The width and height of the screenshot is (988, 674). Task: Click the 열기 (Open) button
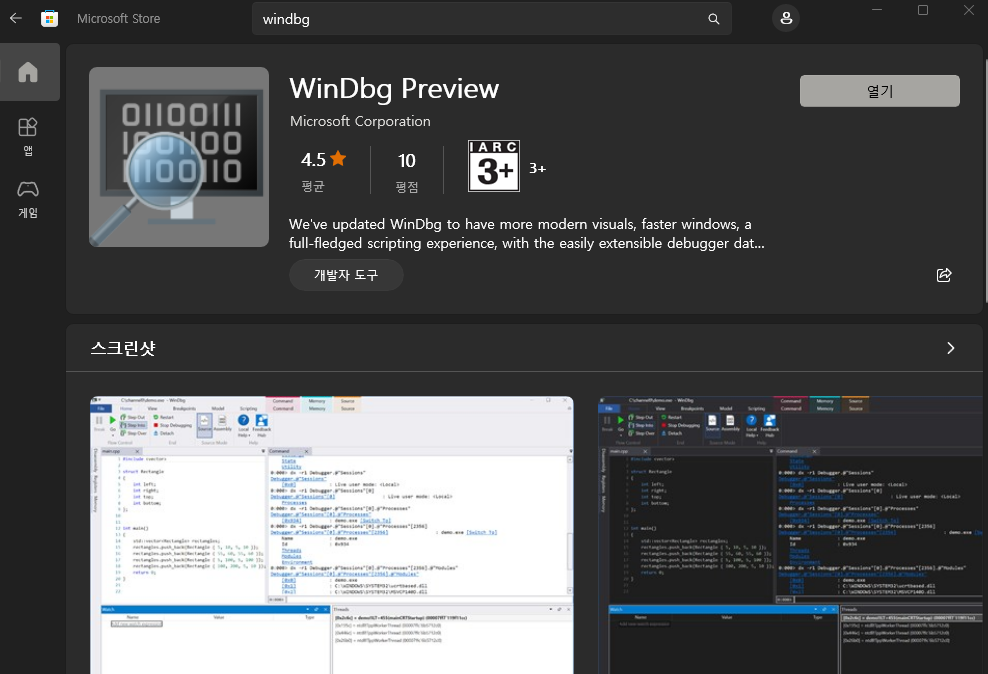pyautogui.click(x=880, y=91)
